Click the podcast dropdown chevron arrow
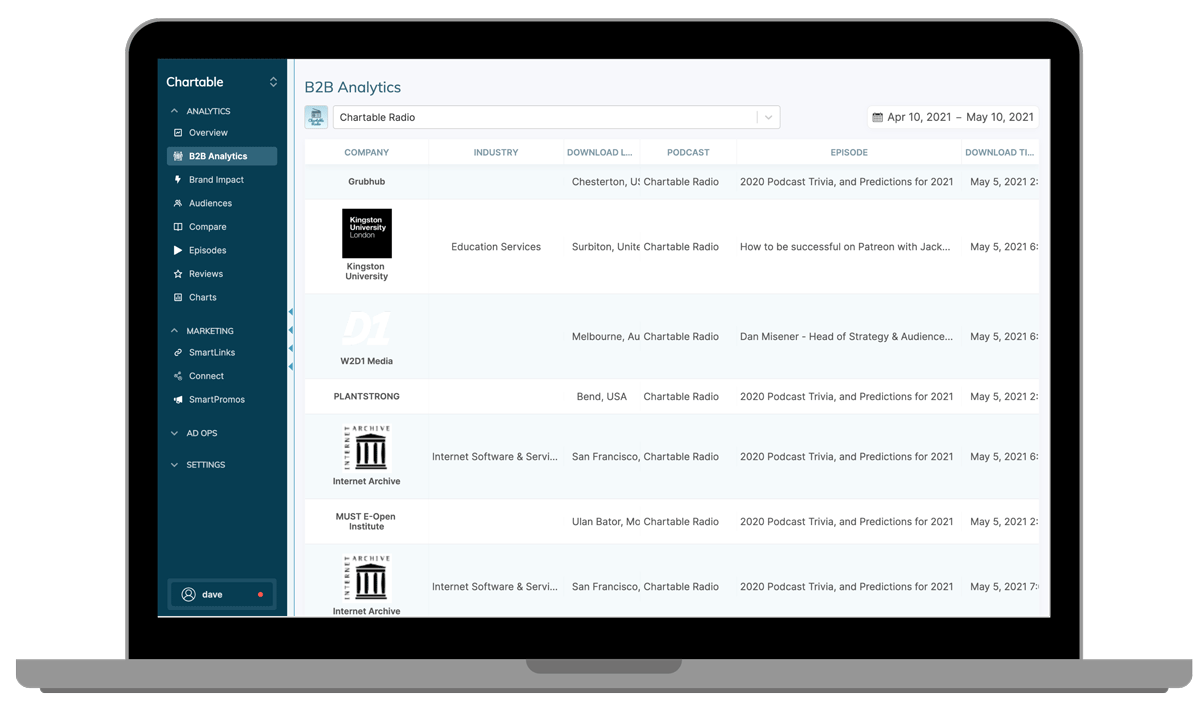The height and width of the screenshot is (723, 1200). 768,117
